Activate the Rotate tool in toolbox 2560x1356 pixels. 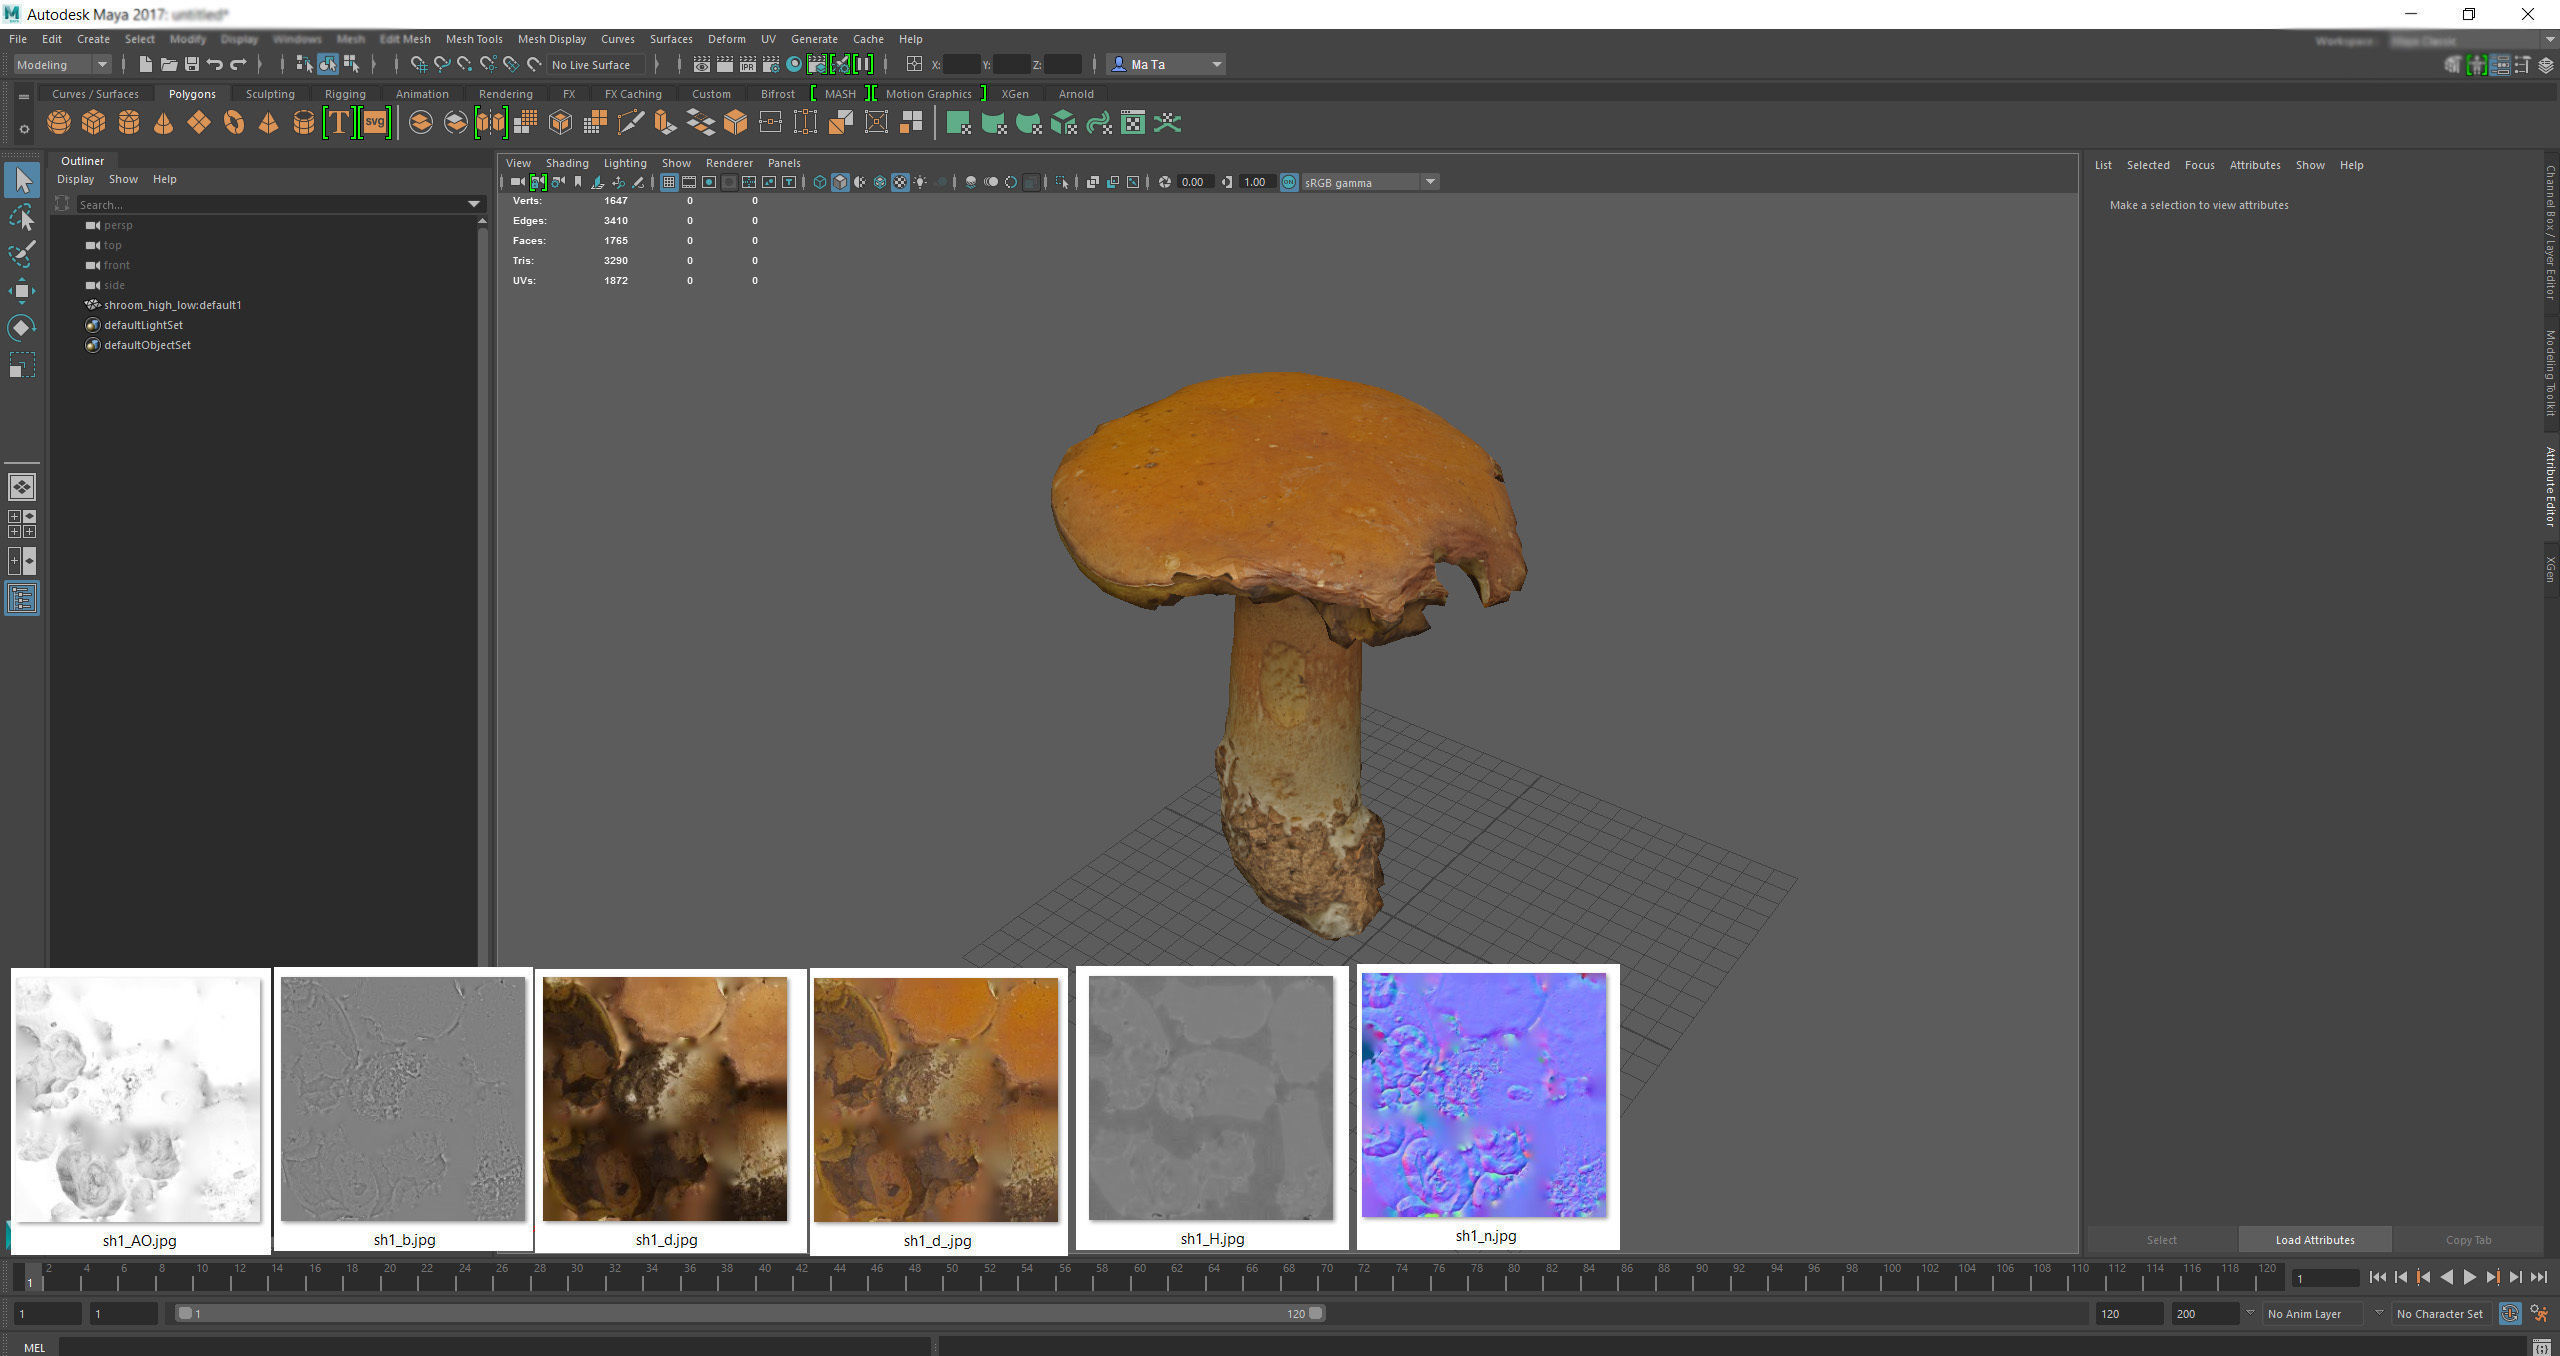point(22,328)
